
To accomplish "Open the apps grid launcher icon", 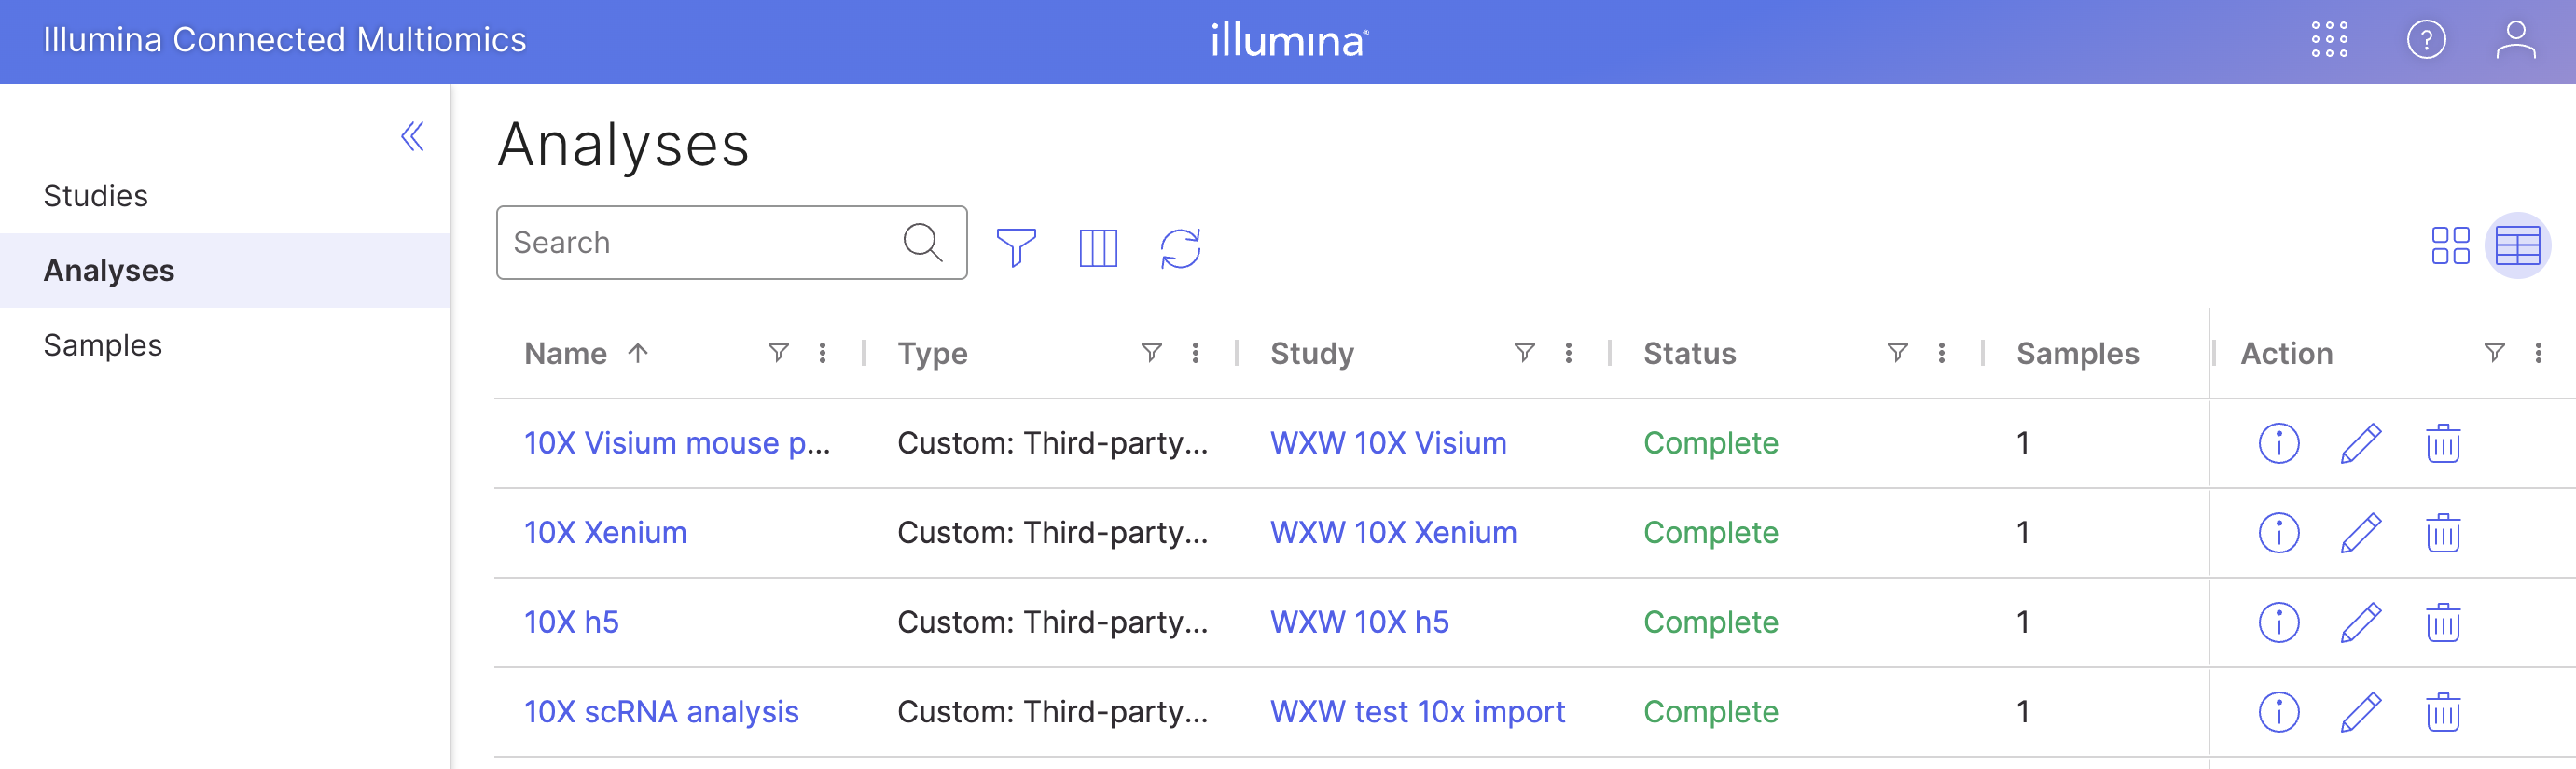I will 2329,40.
